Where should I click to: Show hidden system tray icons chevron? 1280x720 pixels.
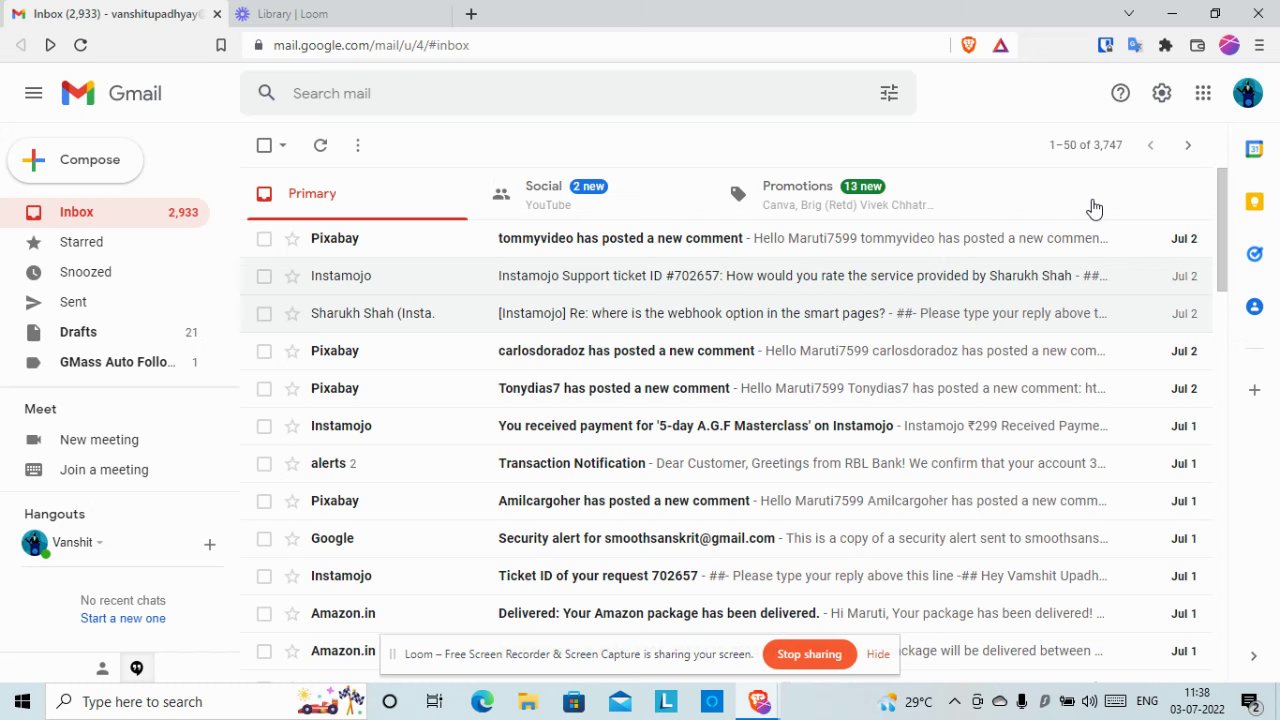coord(954,701)
